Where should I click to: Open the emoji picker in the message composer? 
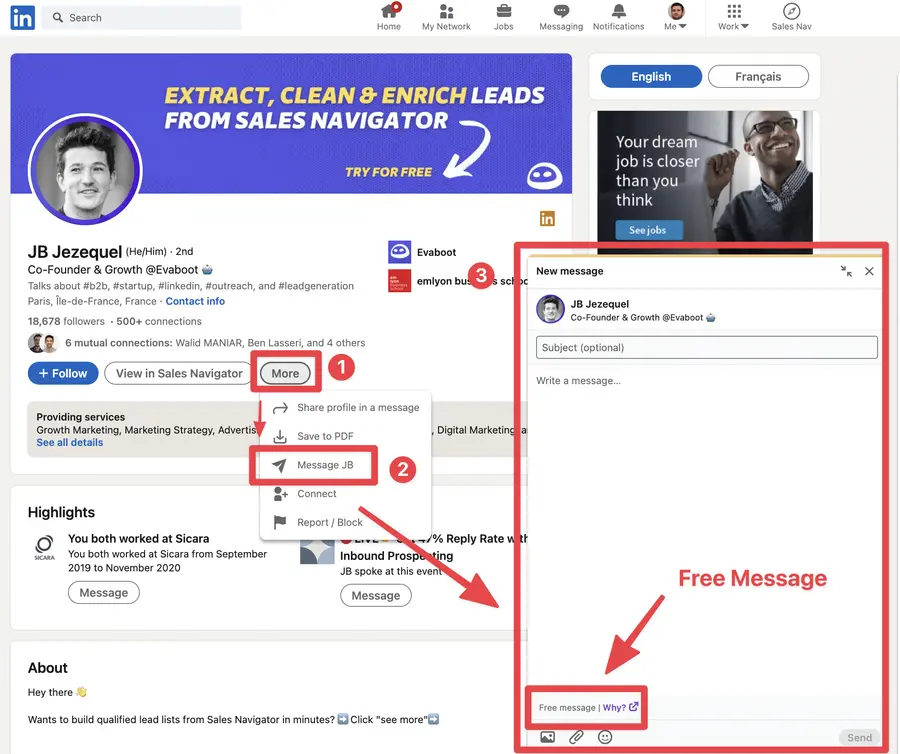pyautogui.click(x=602, y=737)
